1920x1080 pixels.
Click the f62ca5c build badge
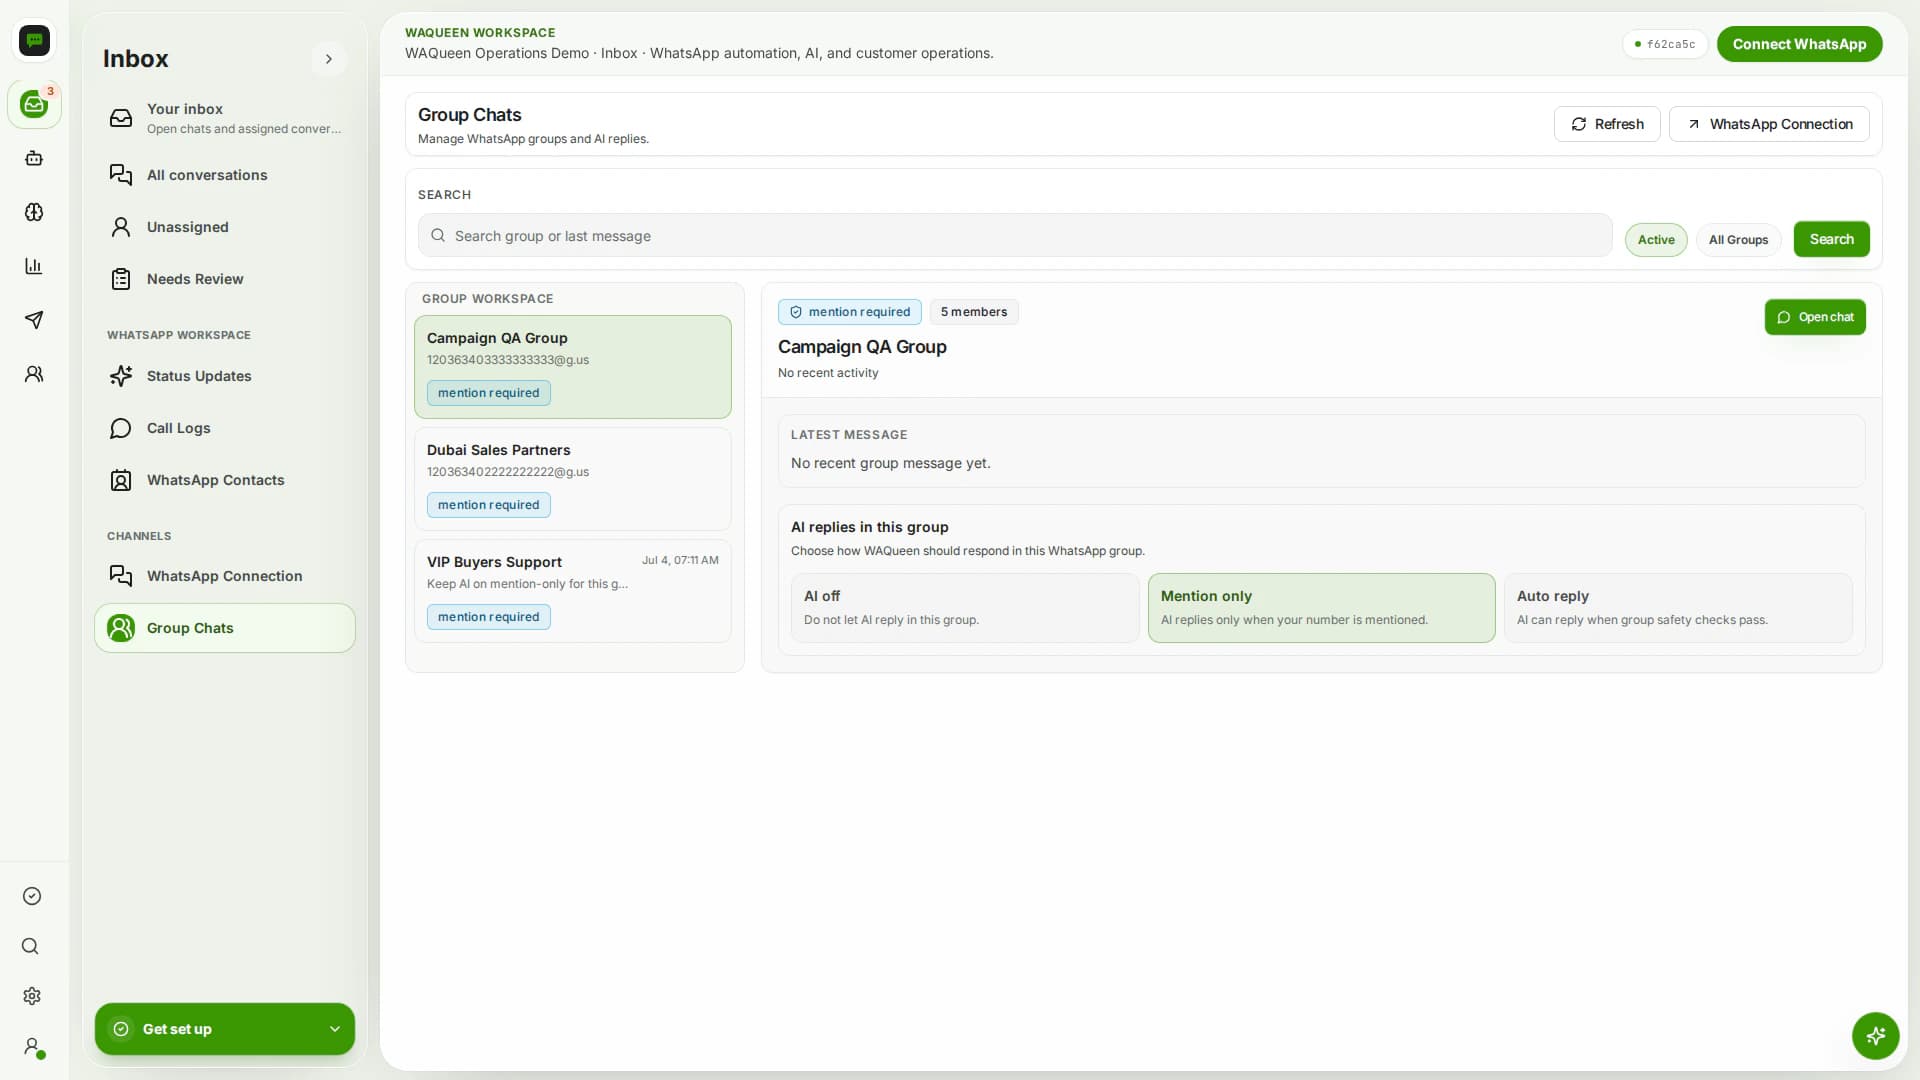[x=1665, y=44]
